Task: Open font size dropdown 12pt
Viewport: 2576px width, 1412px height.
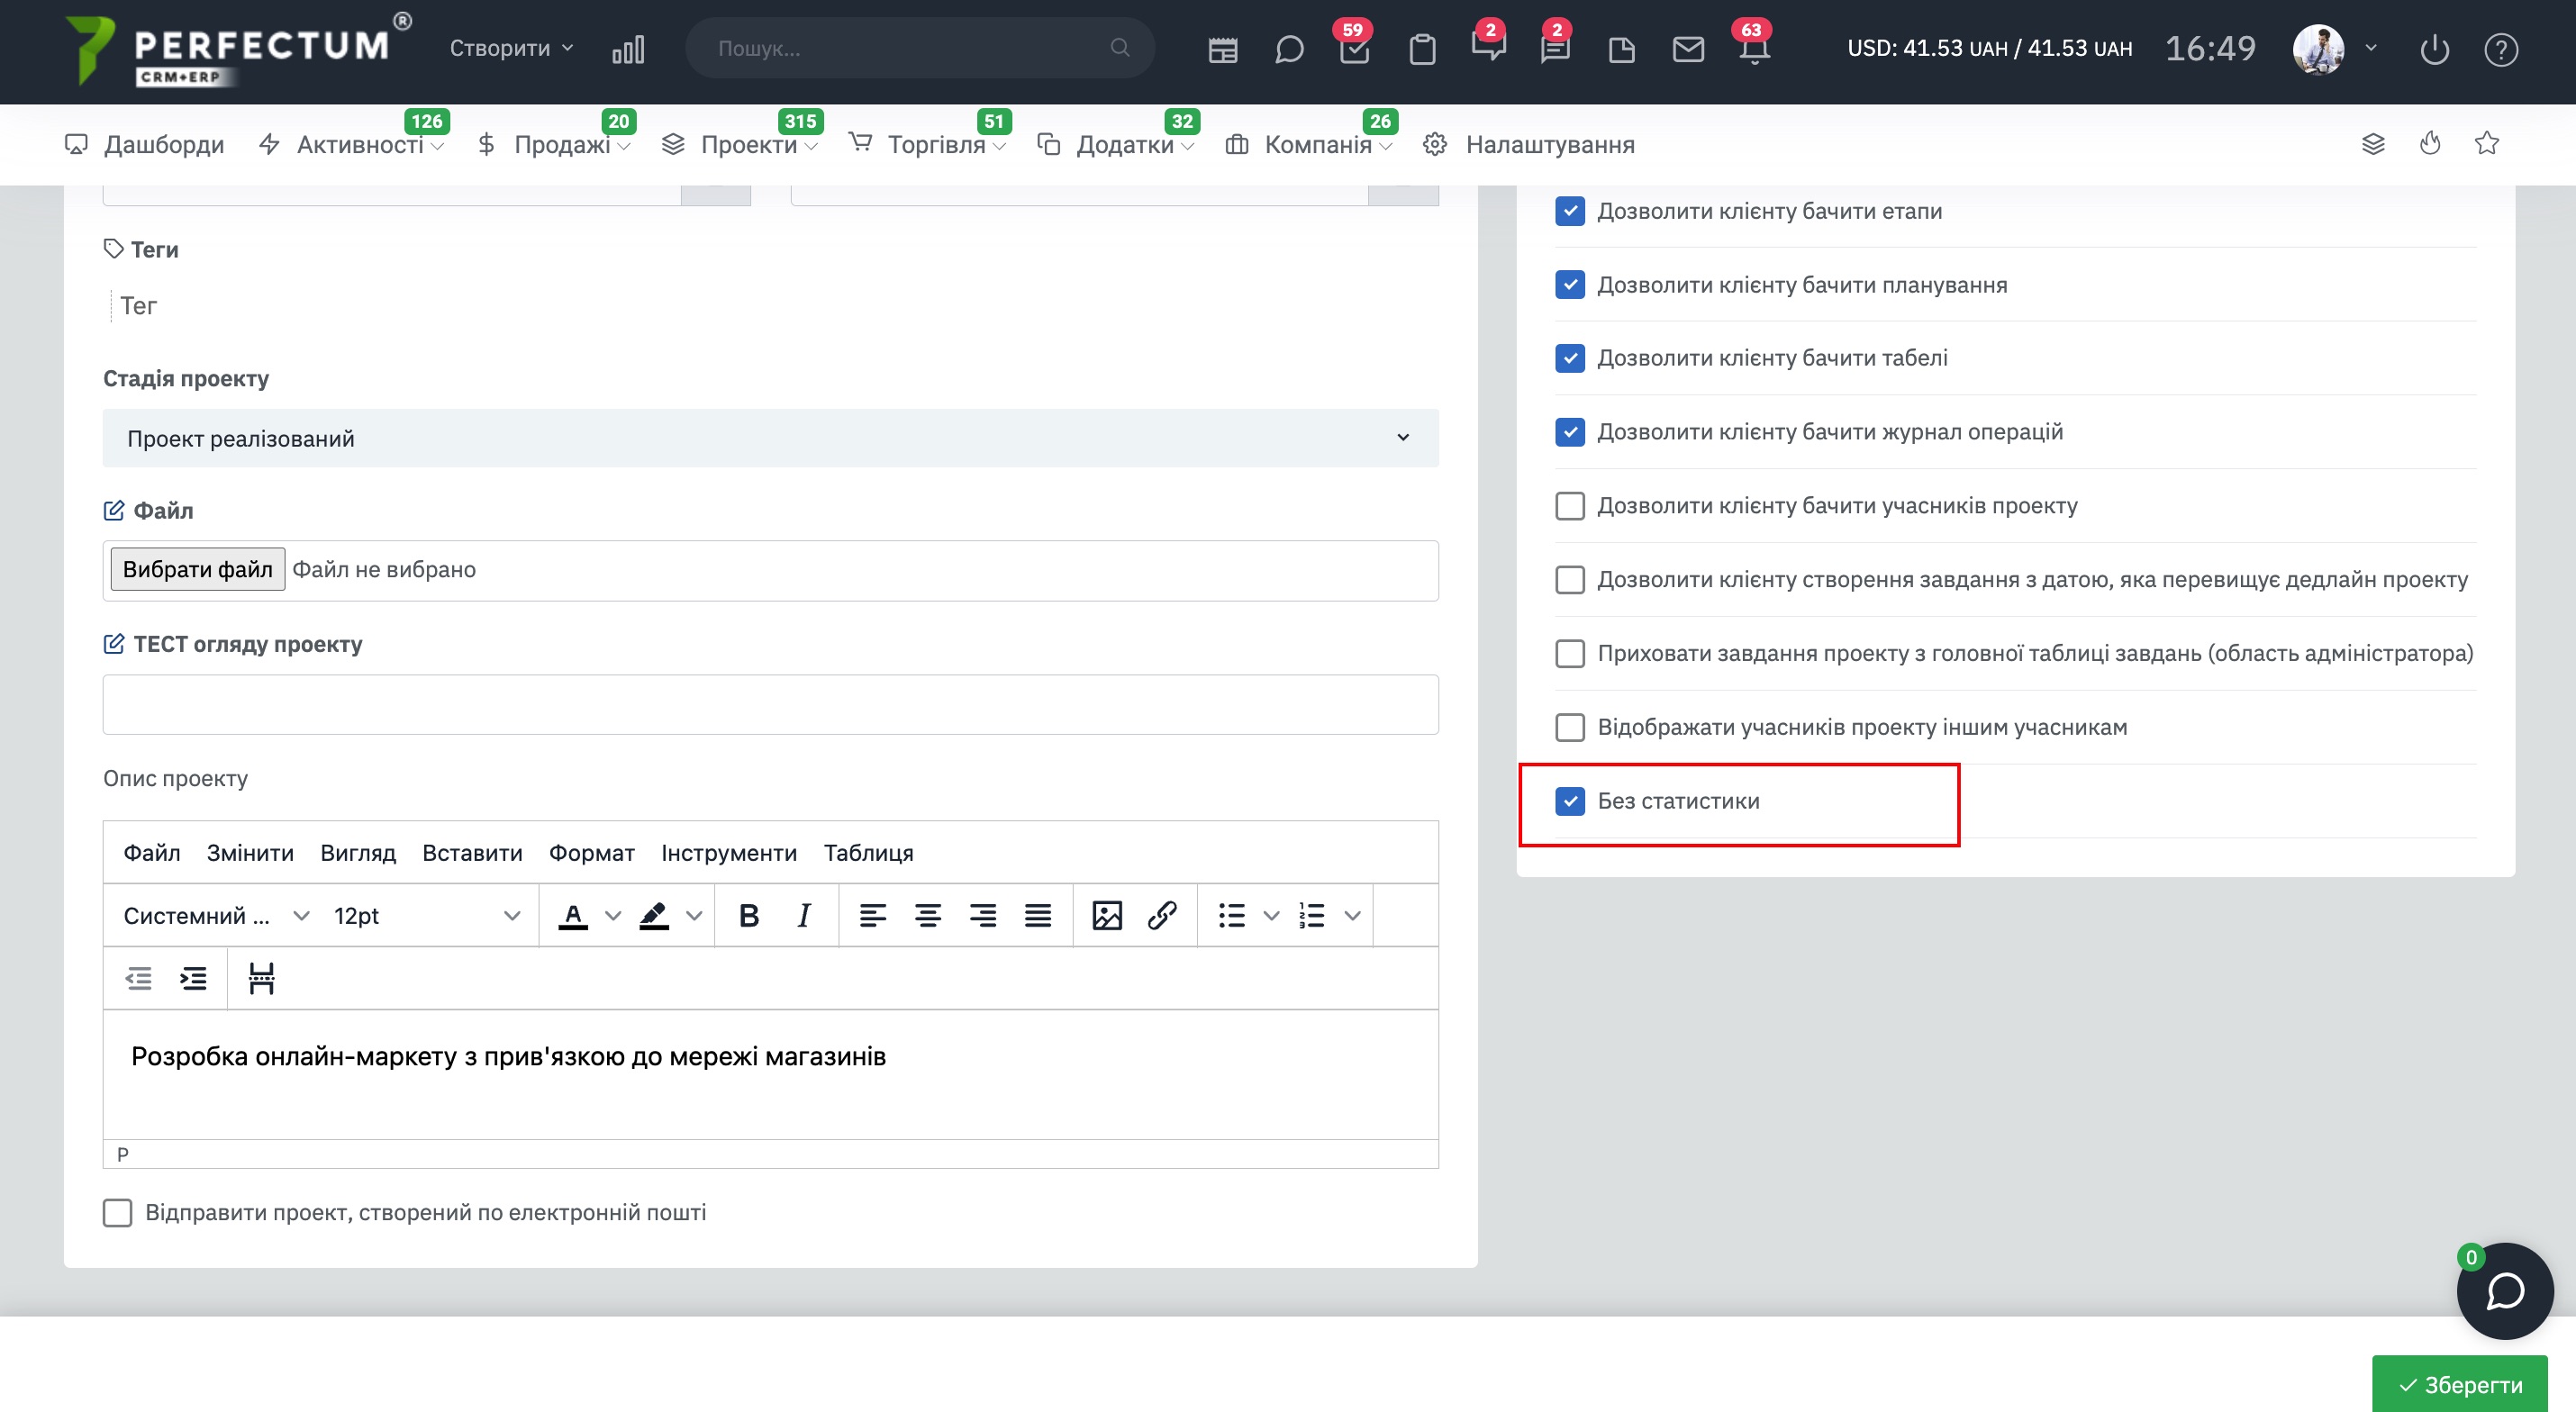Action: click(427, 915)
